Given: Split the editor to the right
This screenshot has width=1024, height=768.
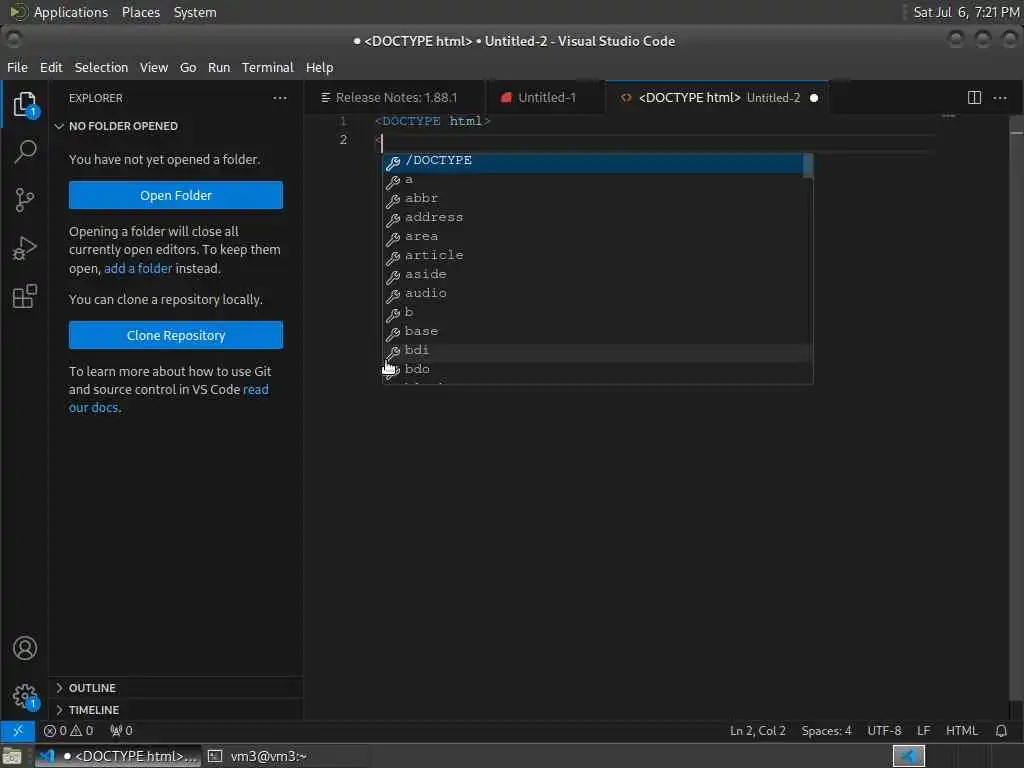Looking at the screenshot, I should coord(974,98).
